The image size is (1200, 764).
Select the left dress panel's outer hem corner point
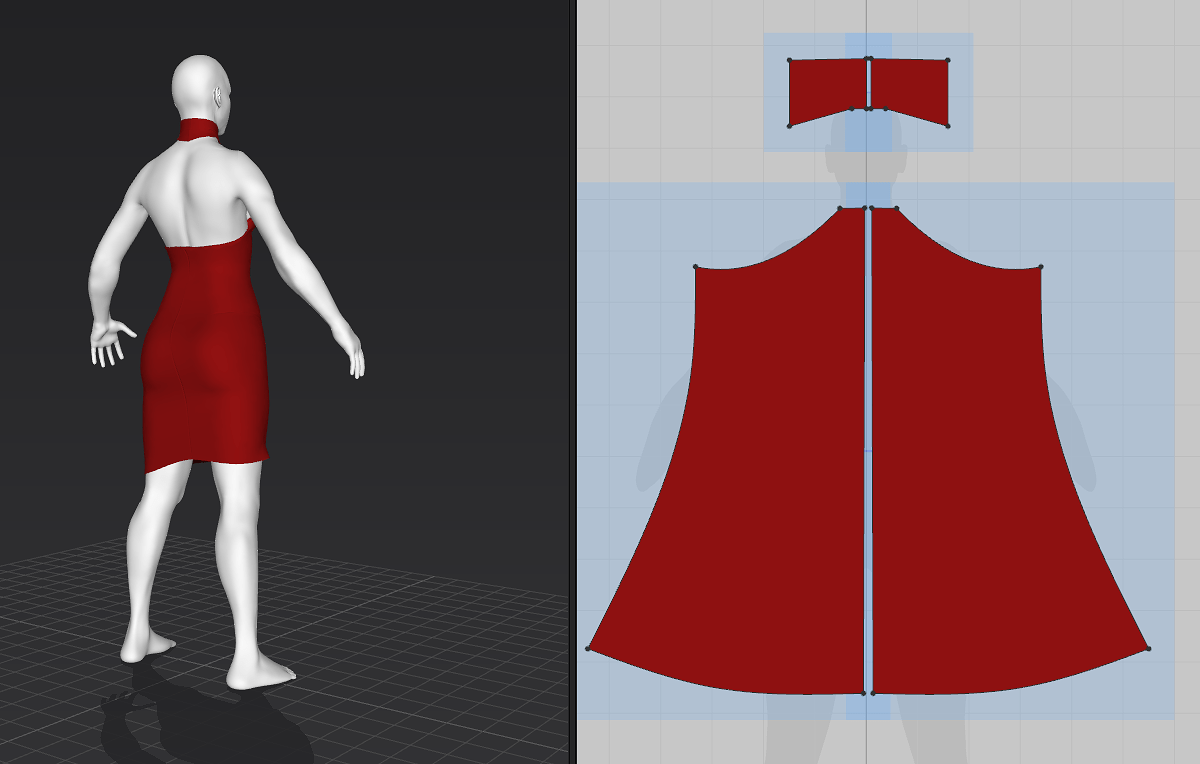click(588, 649)
